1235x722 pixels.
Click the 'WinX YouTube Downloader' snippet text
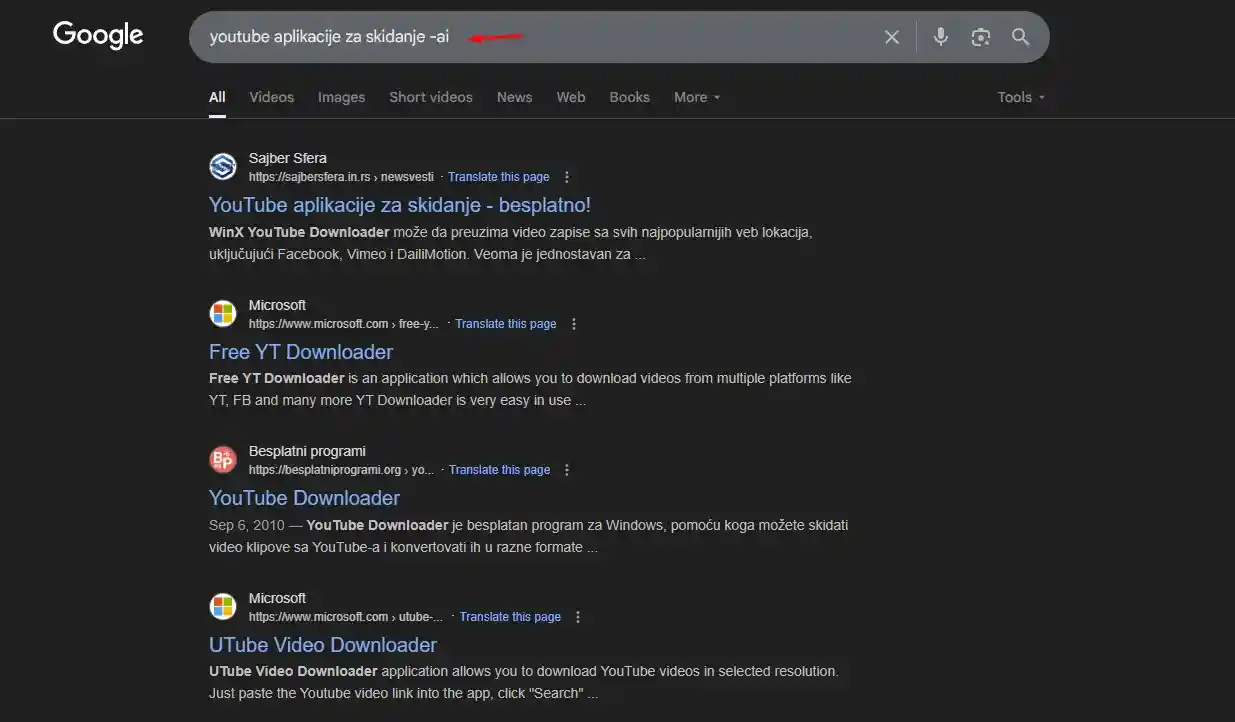pyautogui.click(x=299, y=232)
